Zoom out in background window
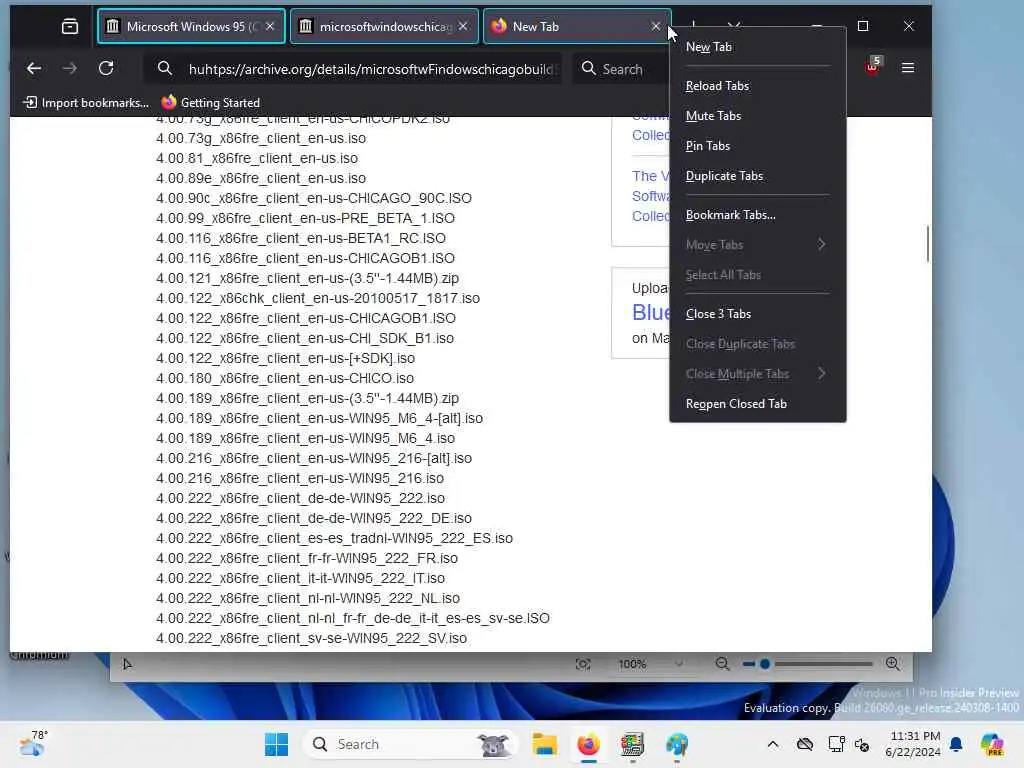Viewport: 1024px width, 768px height. [x=722, y=664]
